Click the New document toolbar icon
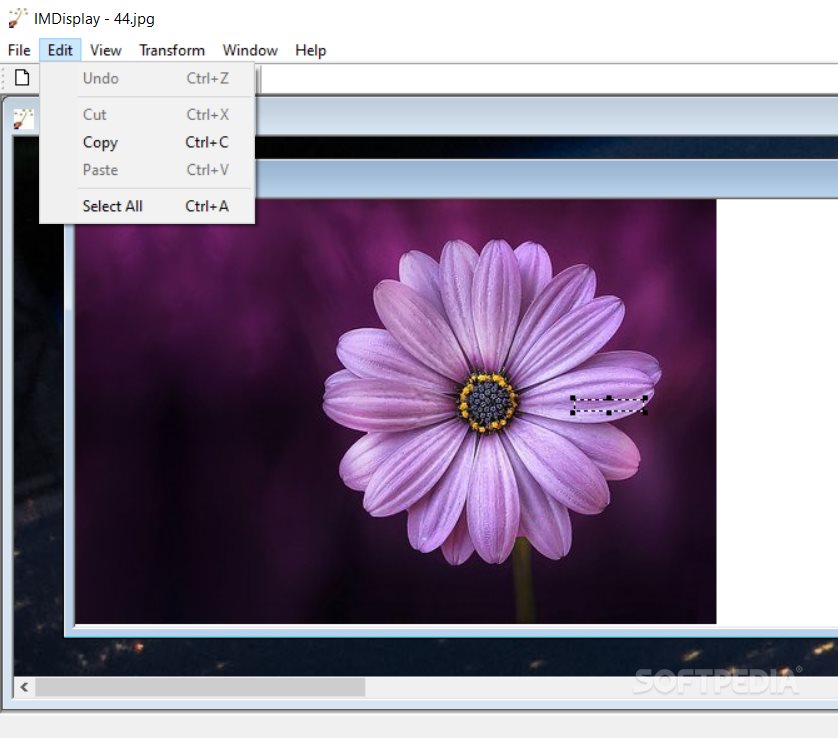Screen dimensions: 838x738 [22, 78]
